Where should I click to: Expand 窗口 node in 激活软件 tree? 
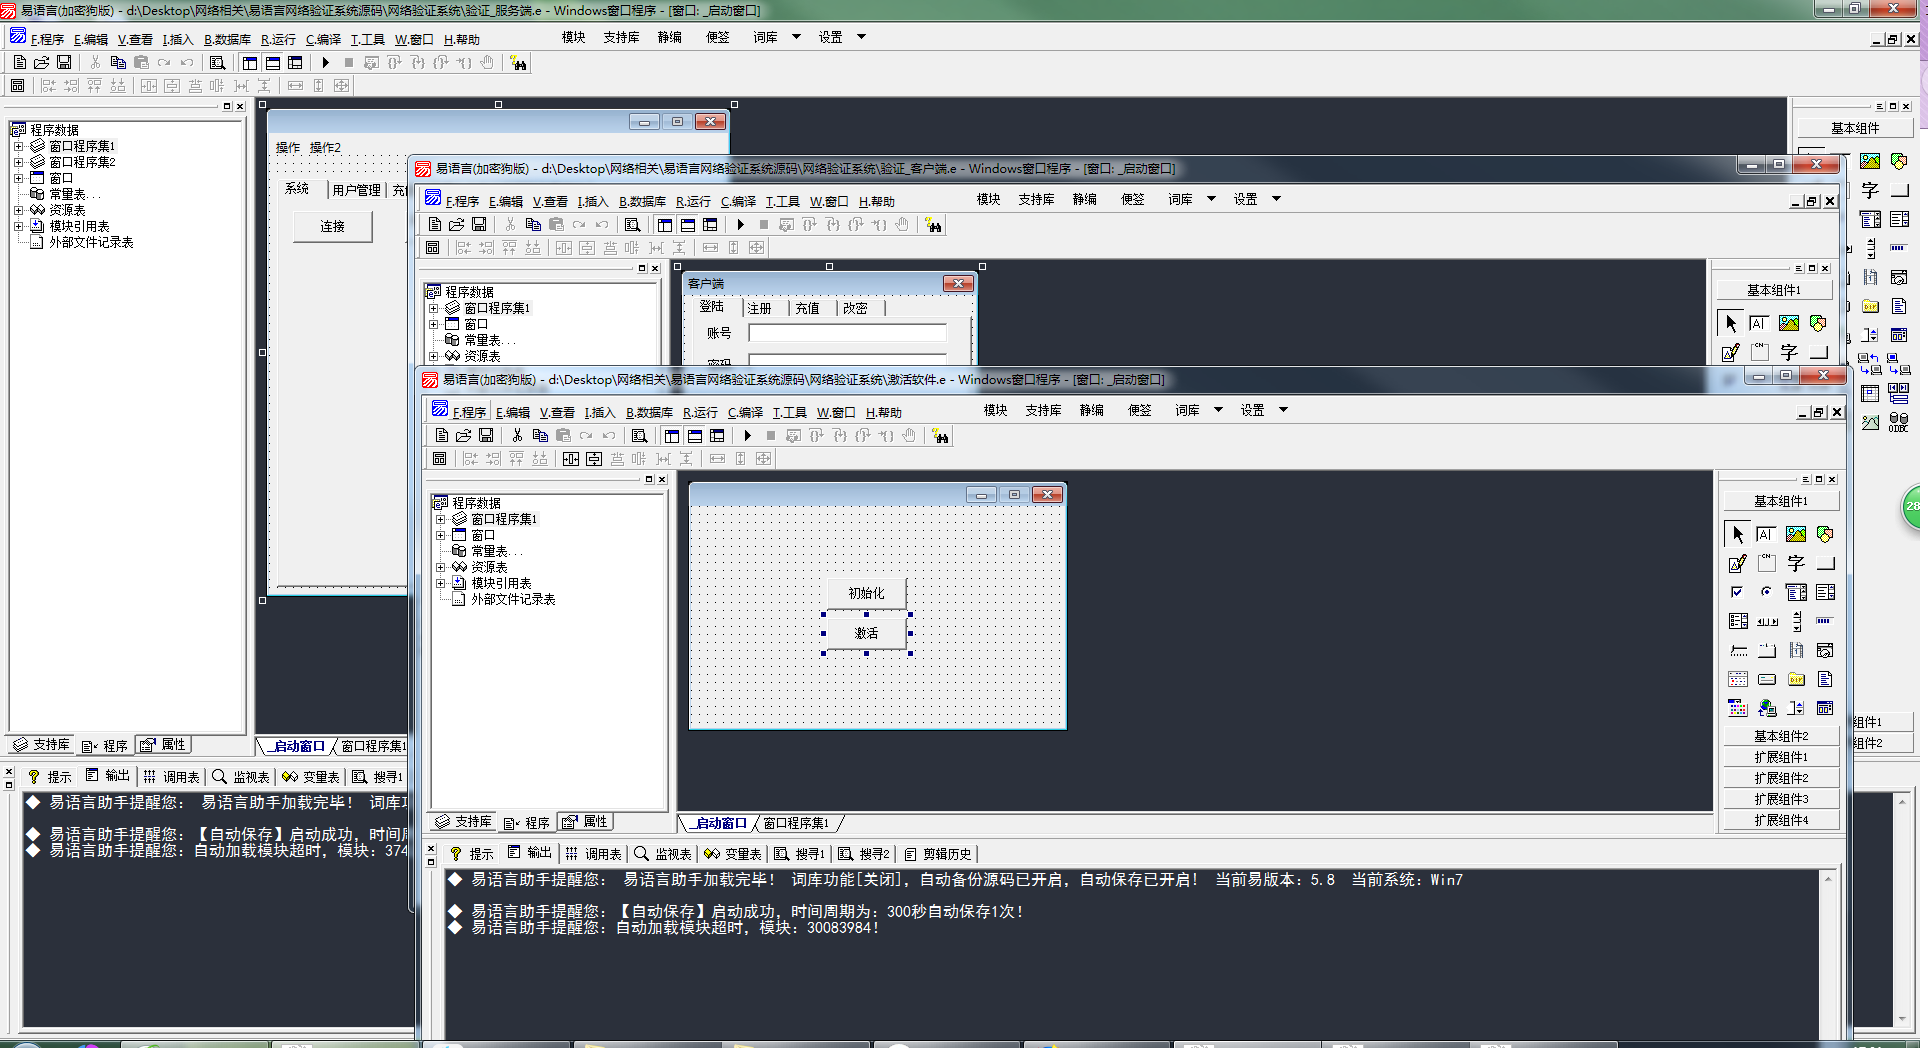pyautogui.click(x=440, y=536)
